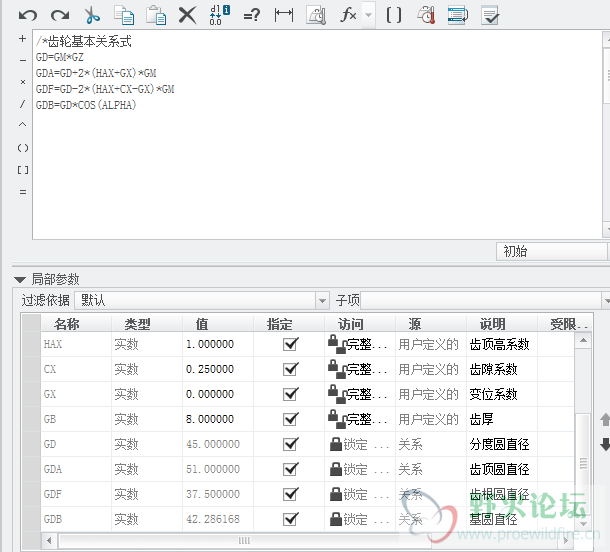Toggle dimension names/values switch icon
This screenshot has height=552, width=610.
[219, 15]
